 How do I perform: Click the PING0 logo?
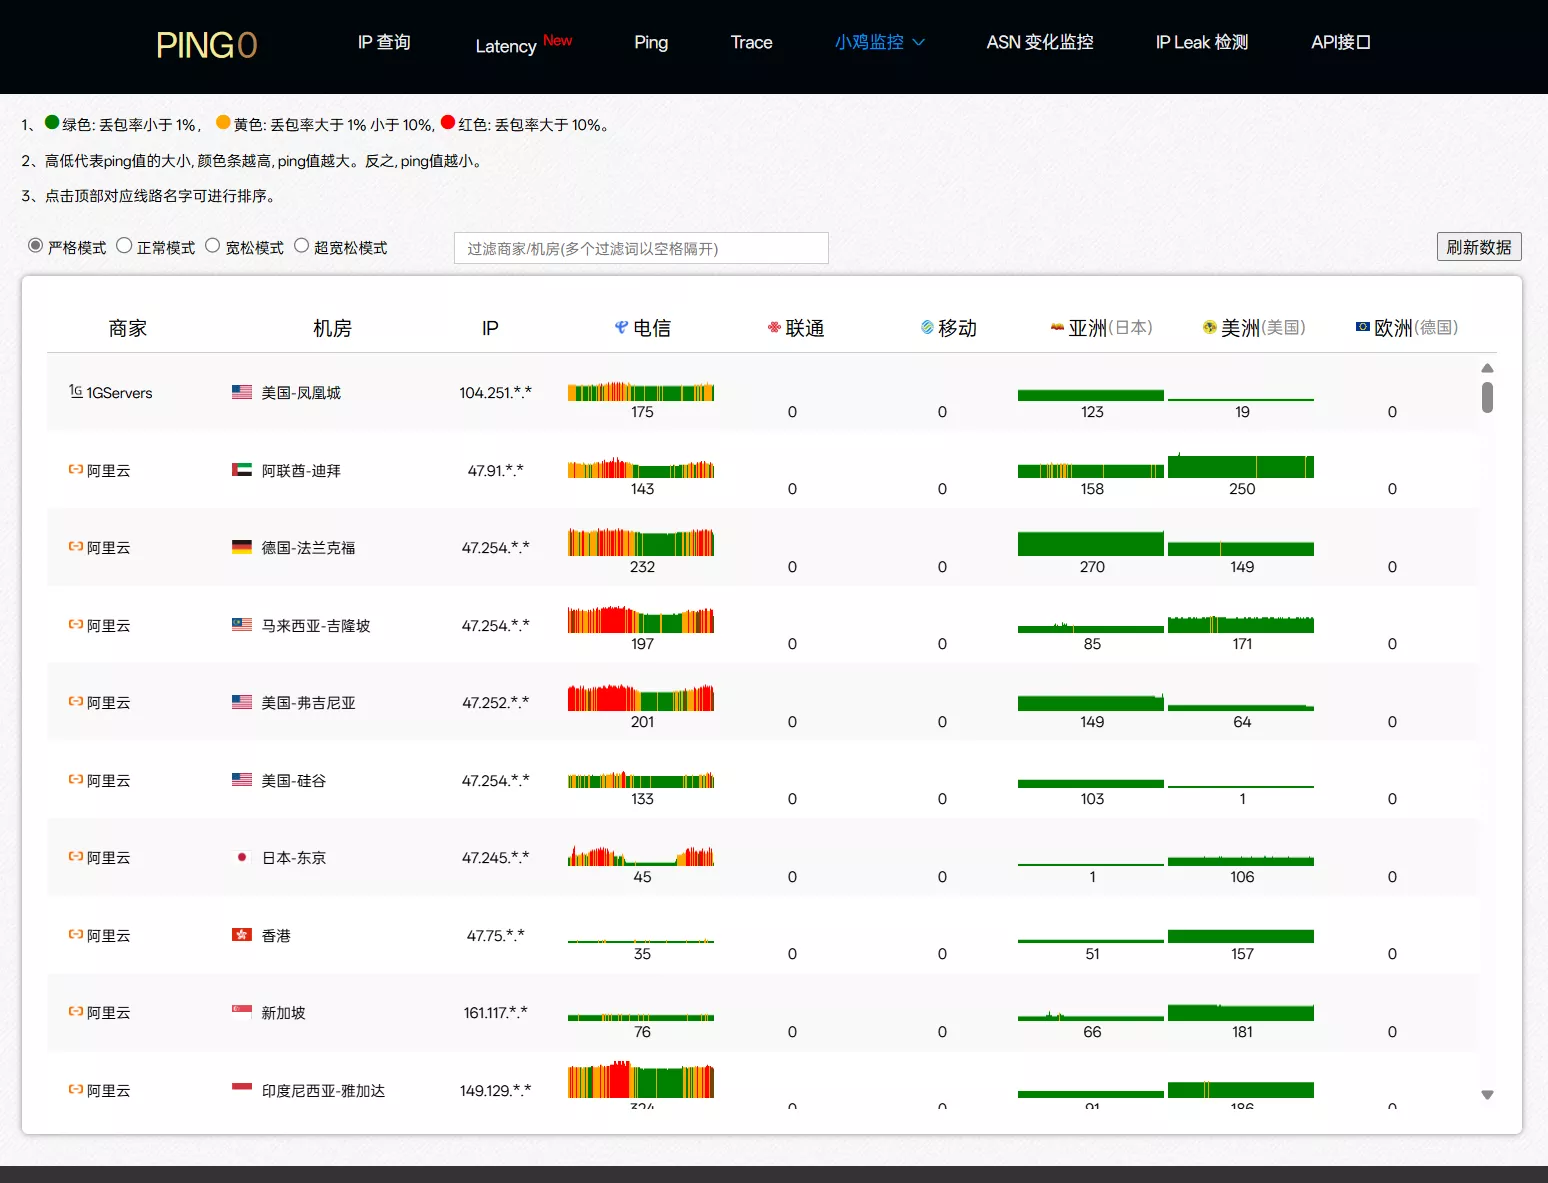coord(206,45)
